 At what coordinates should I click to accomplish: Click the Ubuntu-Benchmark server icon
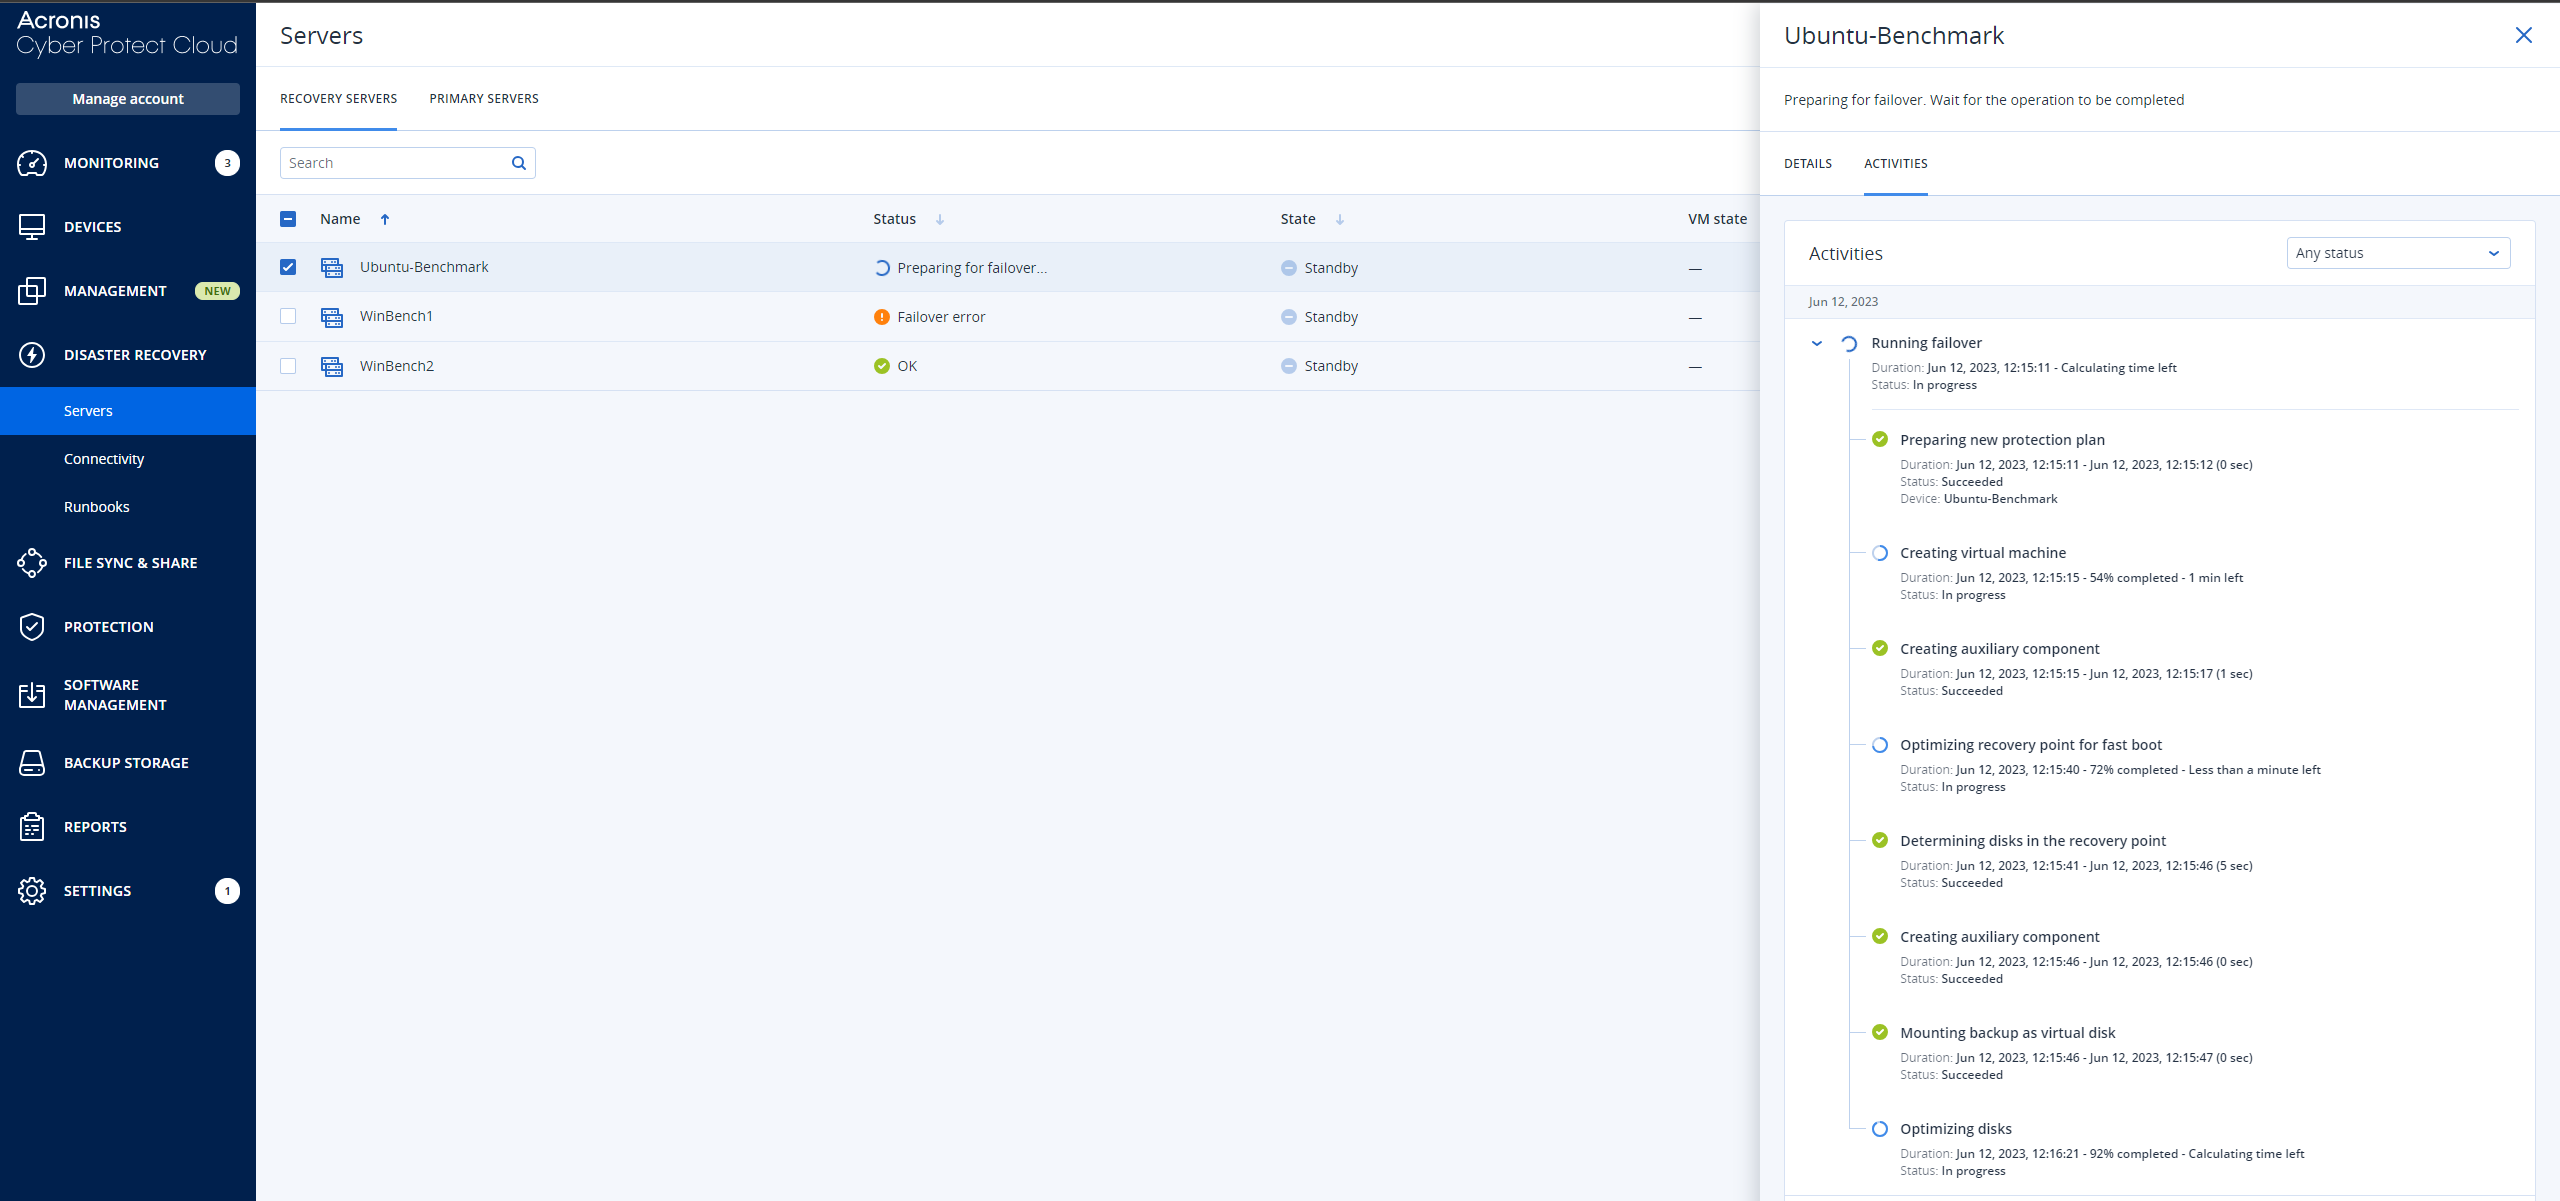[x=332, y=268]
